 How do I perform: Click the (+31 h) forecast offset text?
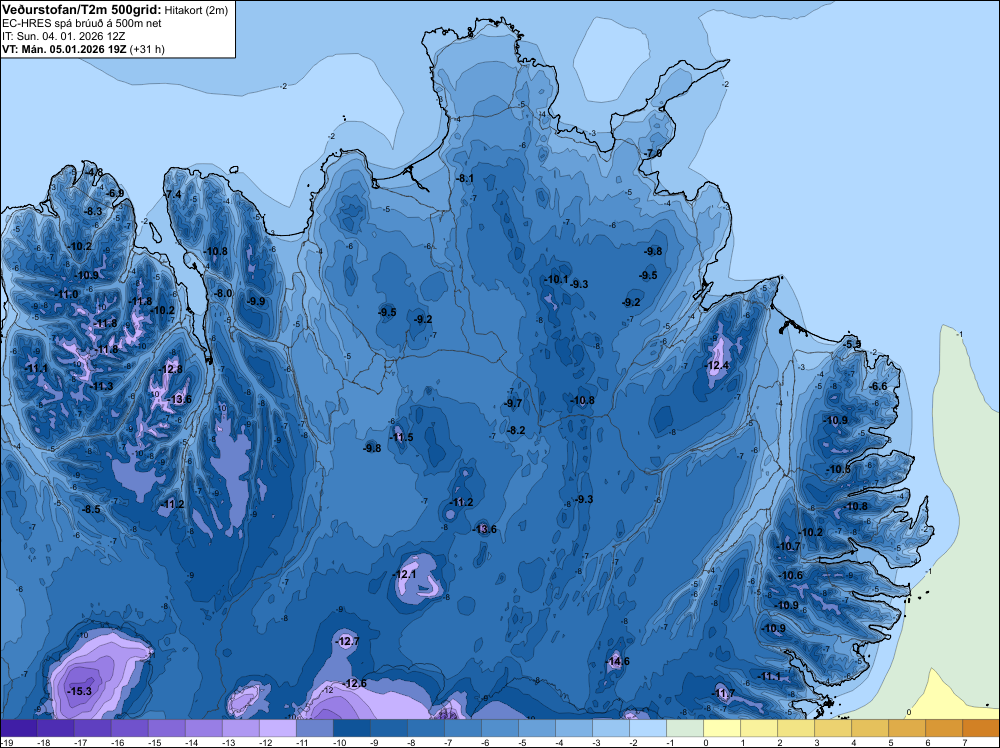tap(147, 49)
